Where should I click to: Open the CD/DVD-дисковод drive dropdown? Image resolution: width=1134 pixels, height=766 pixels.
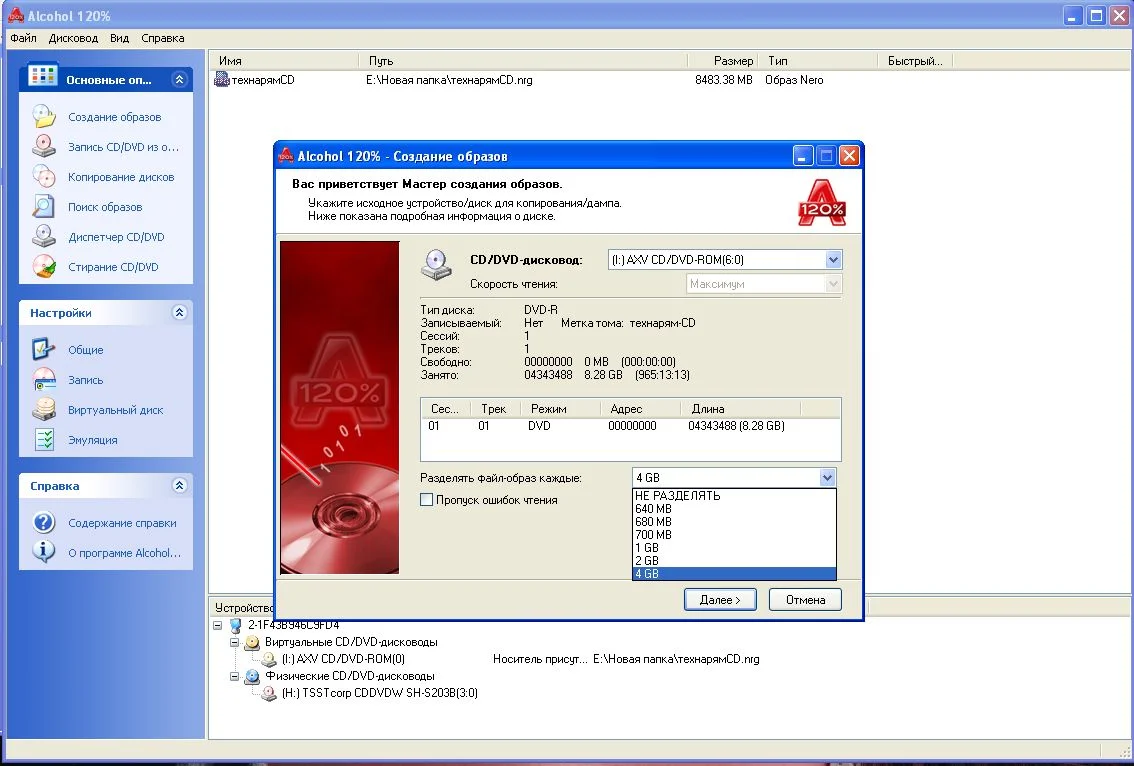tap(833, 260)
